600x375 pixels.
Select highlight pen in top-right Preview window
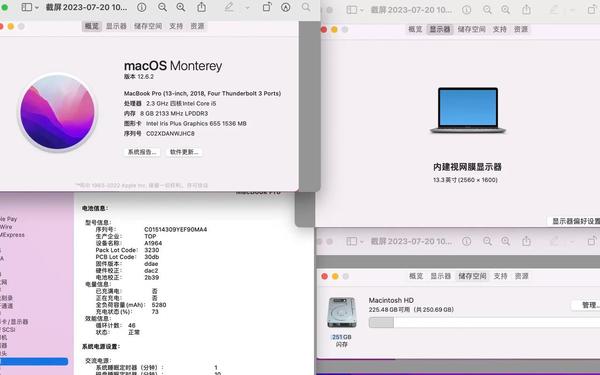[554, 10]
